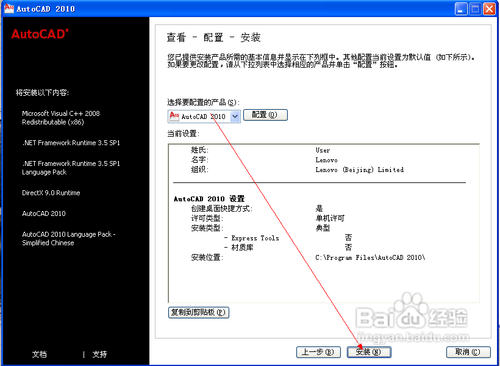The height and width of the screenshot is (366, 500).
Task: Select first '.NET Framework Runtime 3.5 SP1' entry
Action: coord(71,143)
